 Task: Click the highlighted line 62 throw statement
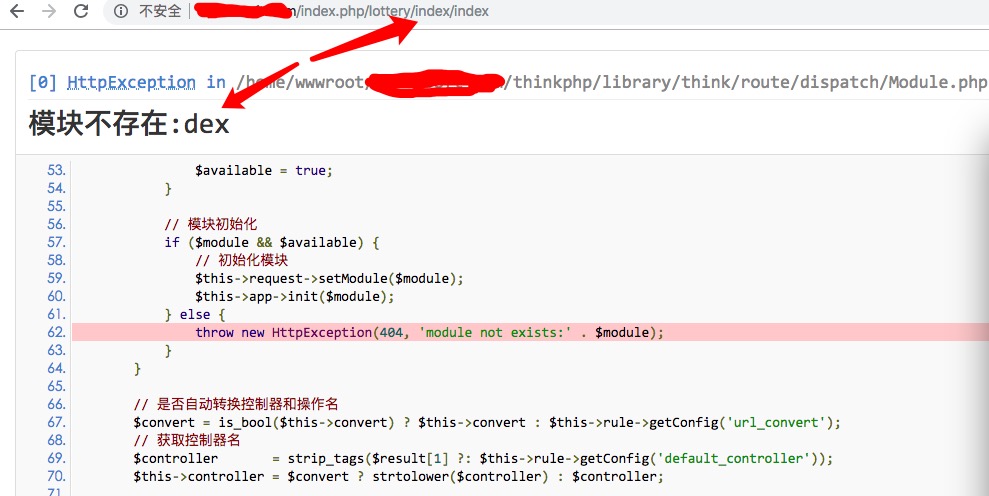429,332
